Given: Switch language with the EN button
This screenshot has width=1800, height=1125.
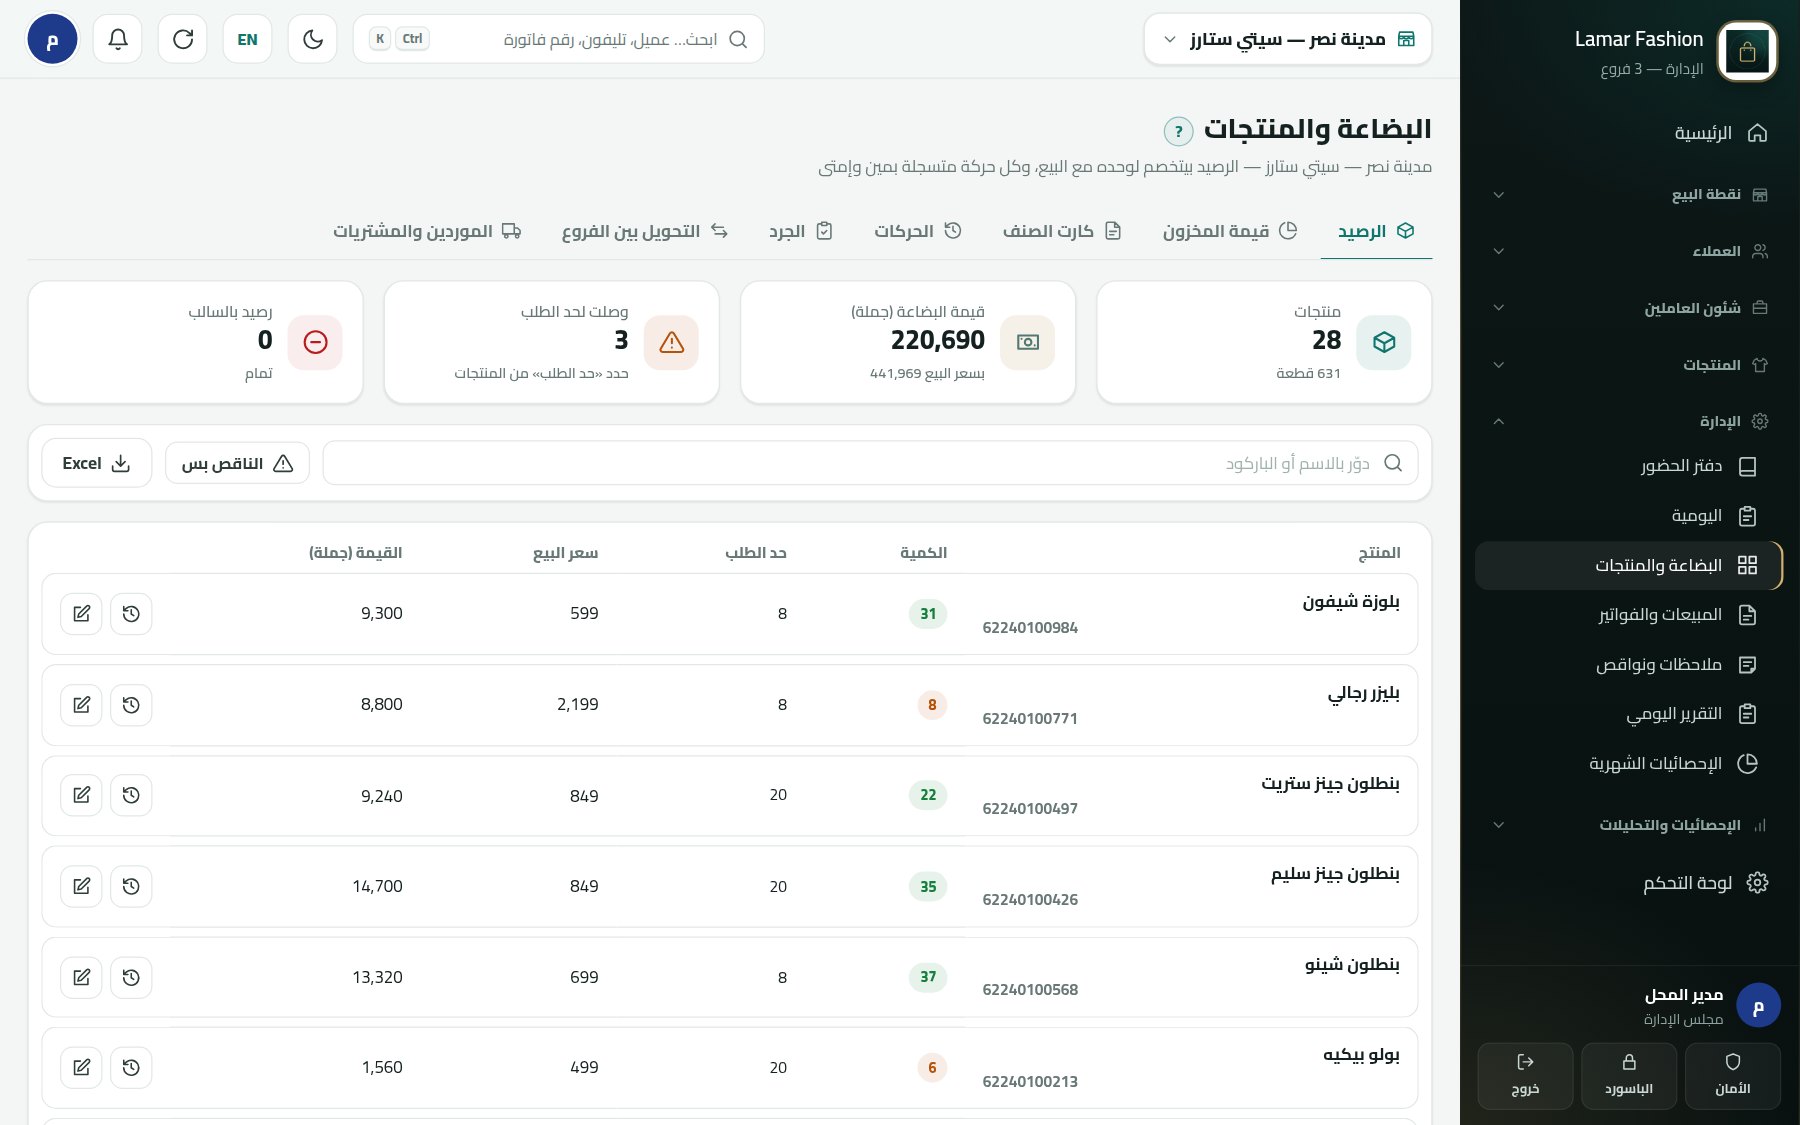Looking at the screenshot, I should pyautogui.click(x=248, y=39).
